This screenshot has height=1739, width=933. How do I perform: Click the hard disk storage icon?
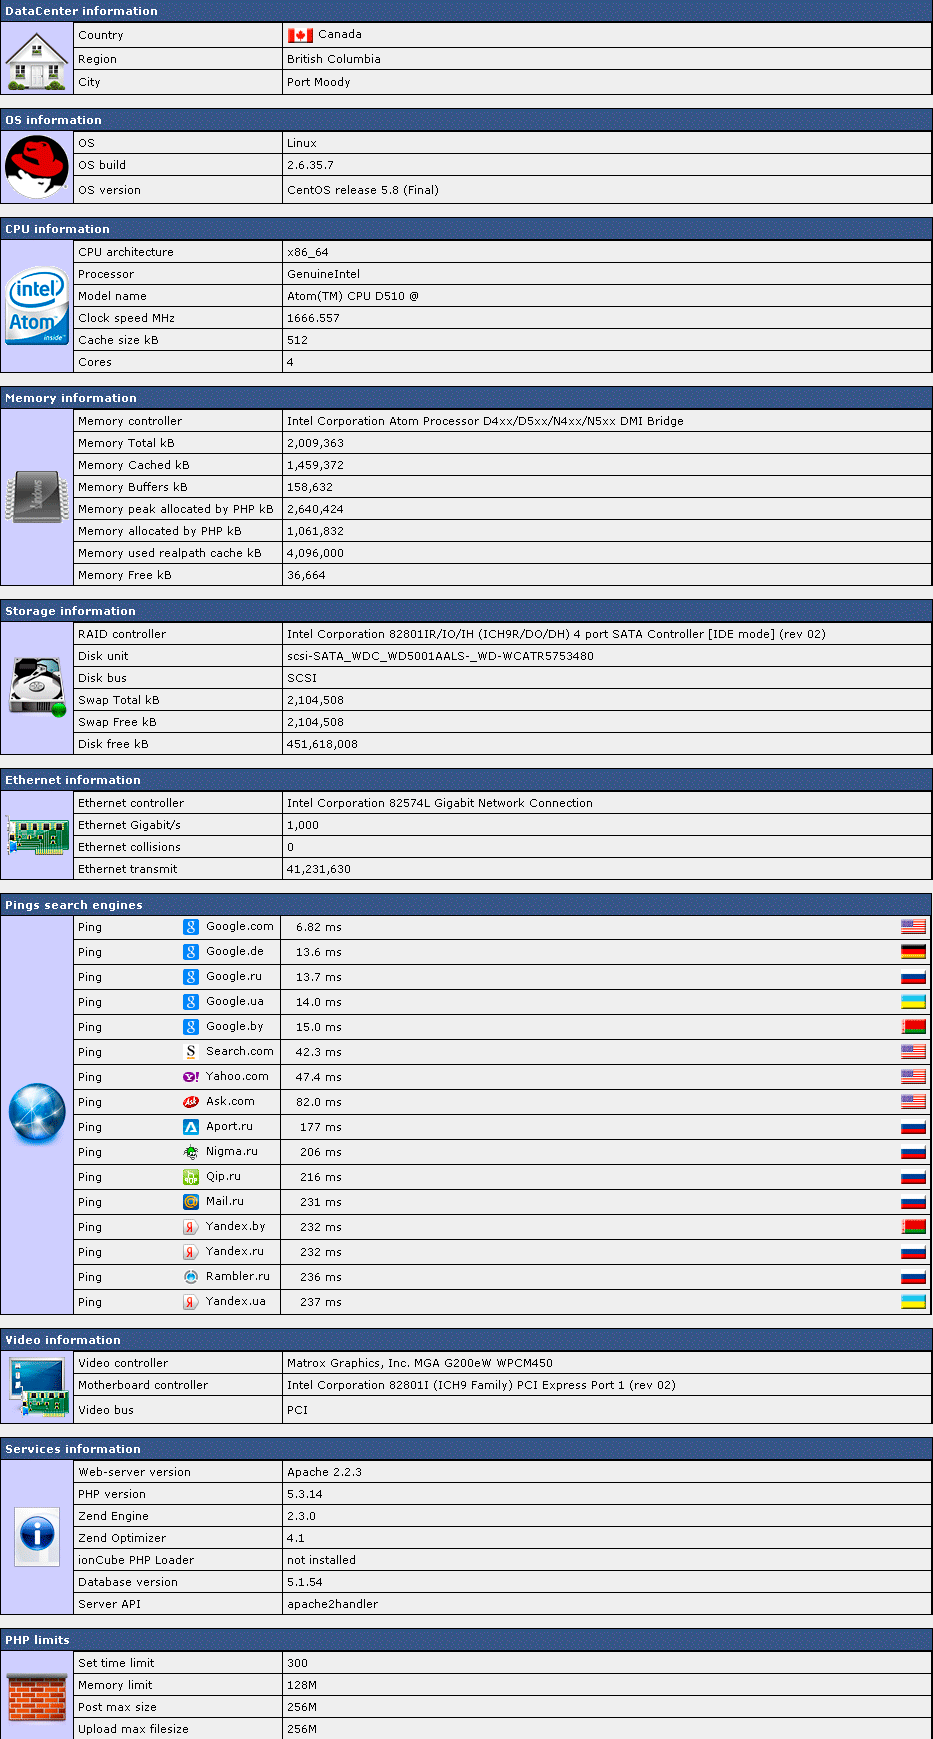click(x=37, y=687)
